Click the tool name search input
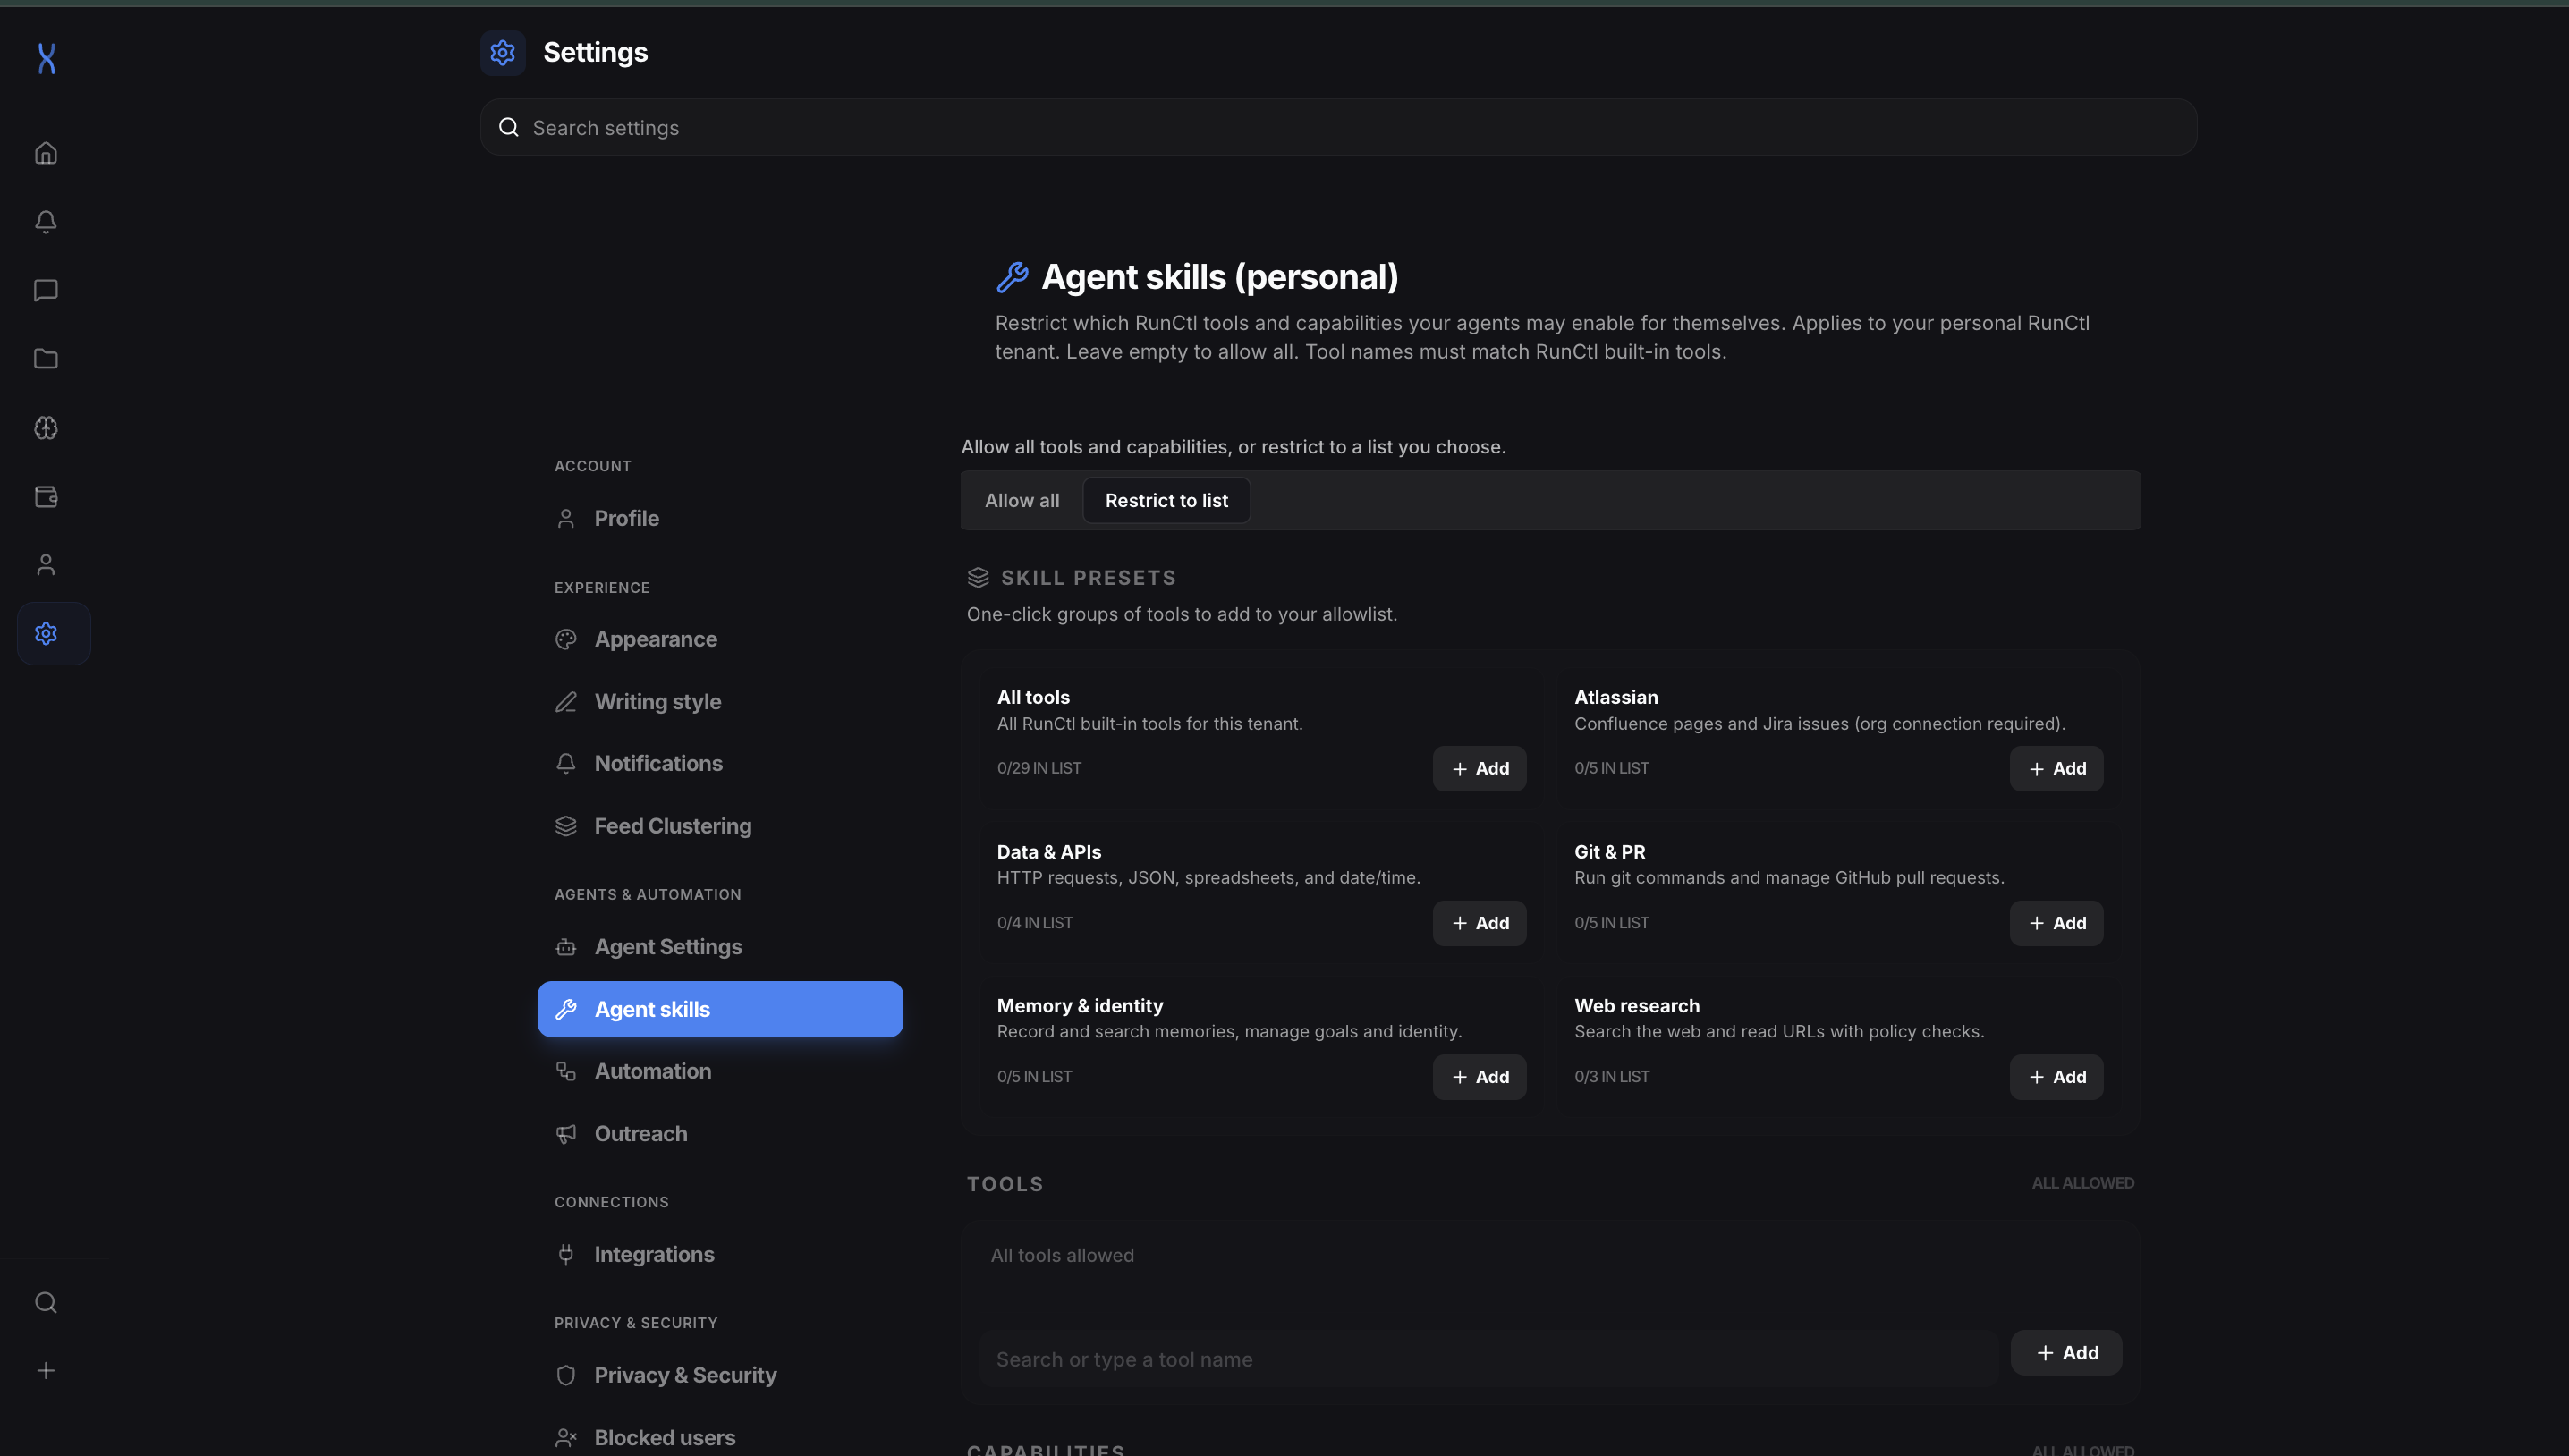 1488,1359
